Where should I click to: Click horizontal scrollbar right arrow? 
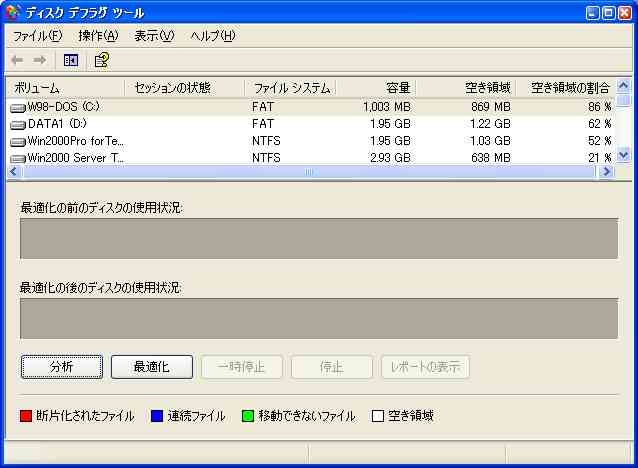(606, 171)
